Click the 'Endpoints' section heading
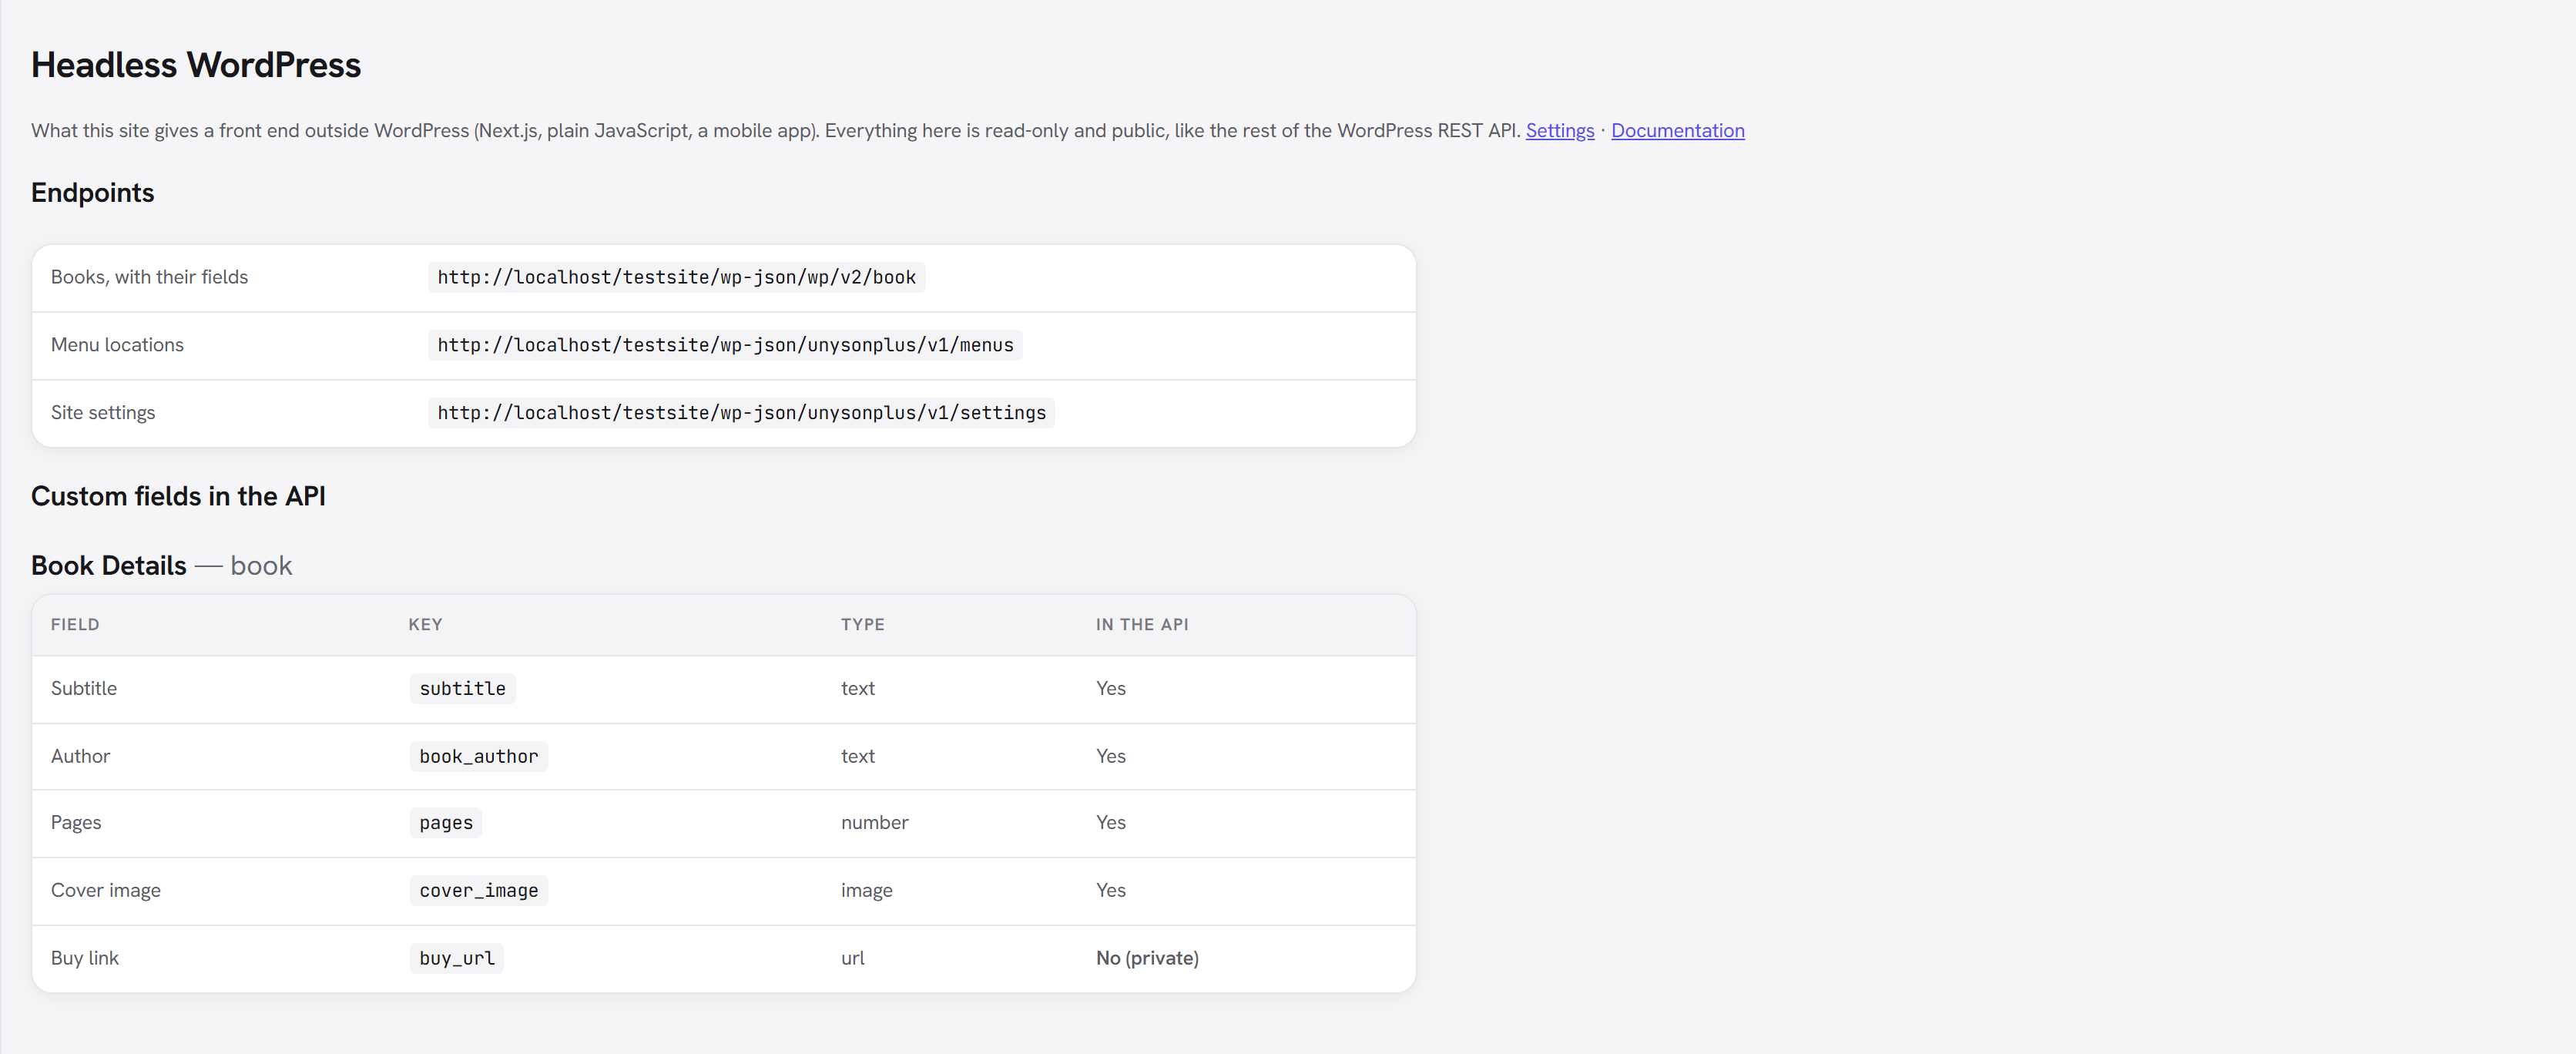 92,193
